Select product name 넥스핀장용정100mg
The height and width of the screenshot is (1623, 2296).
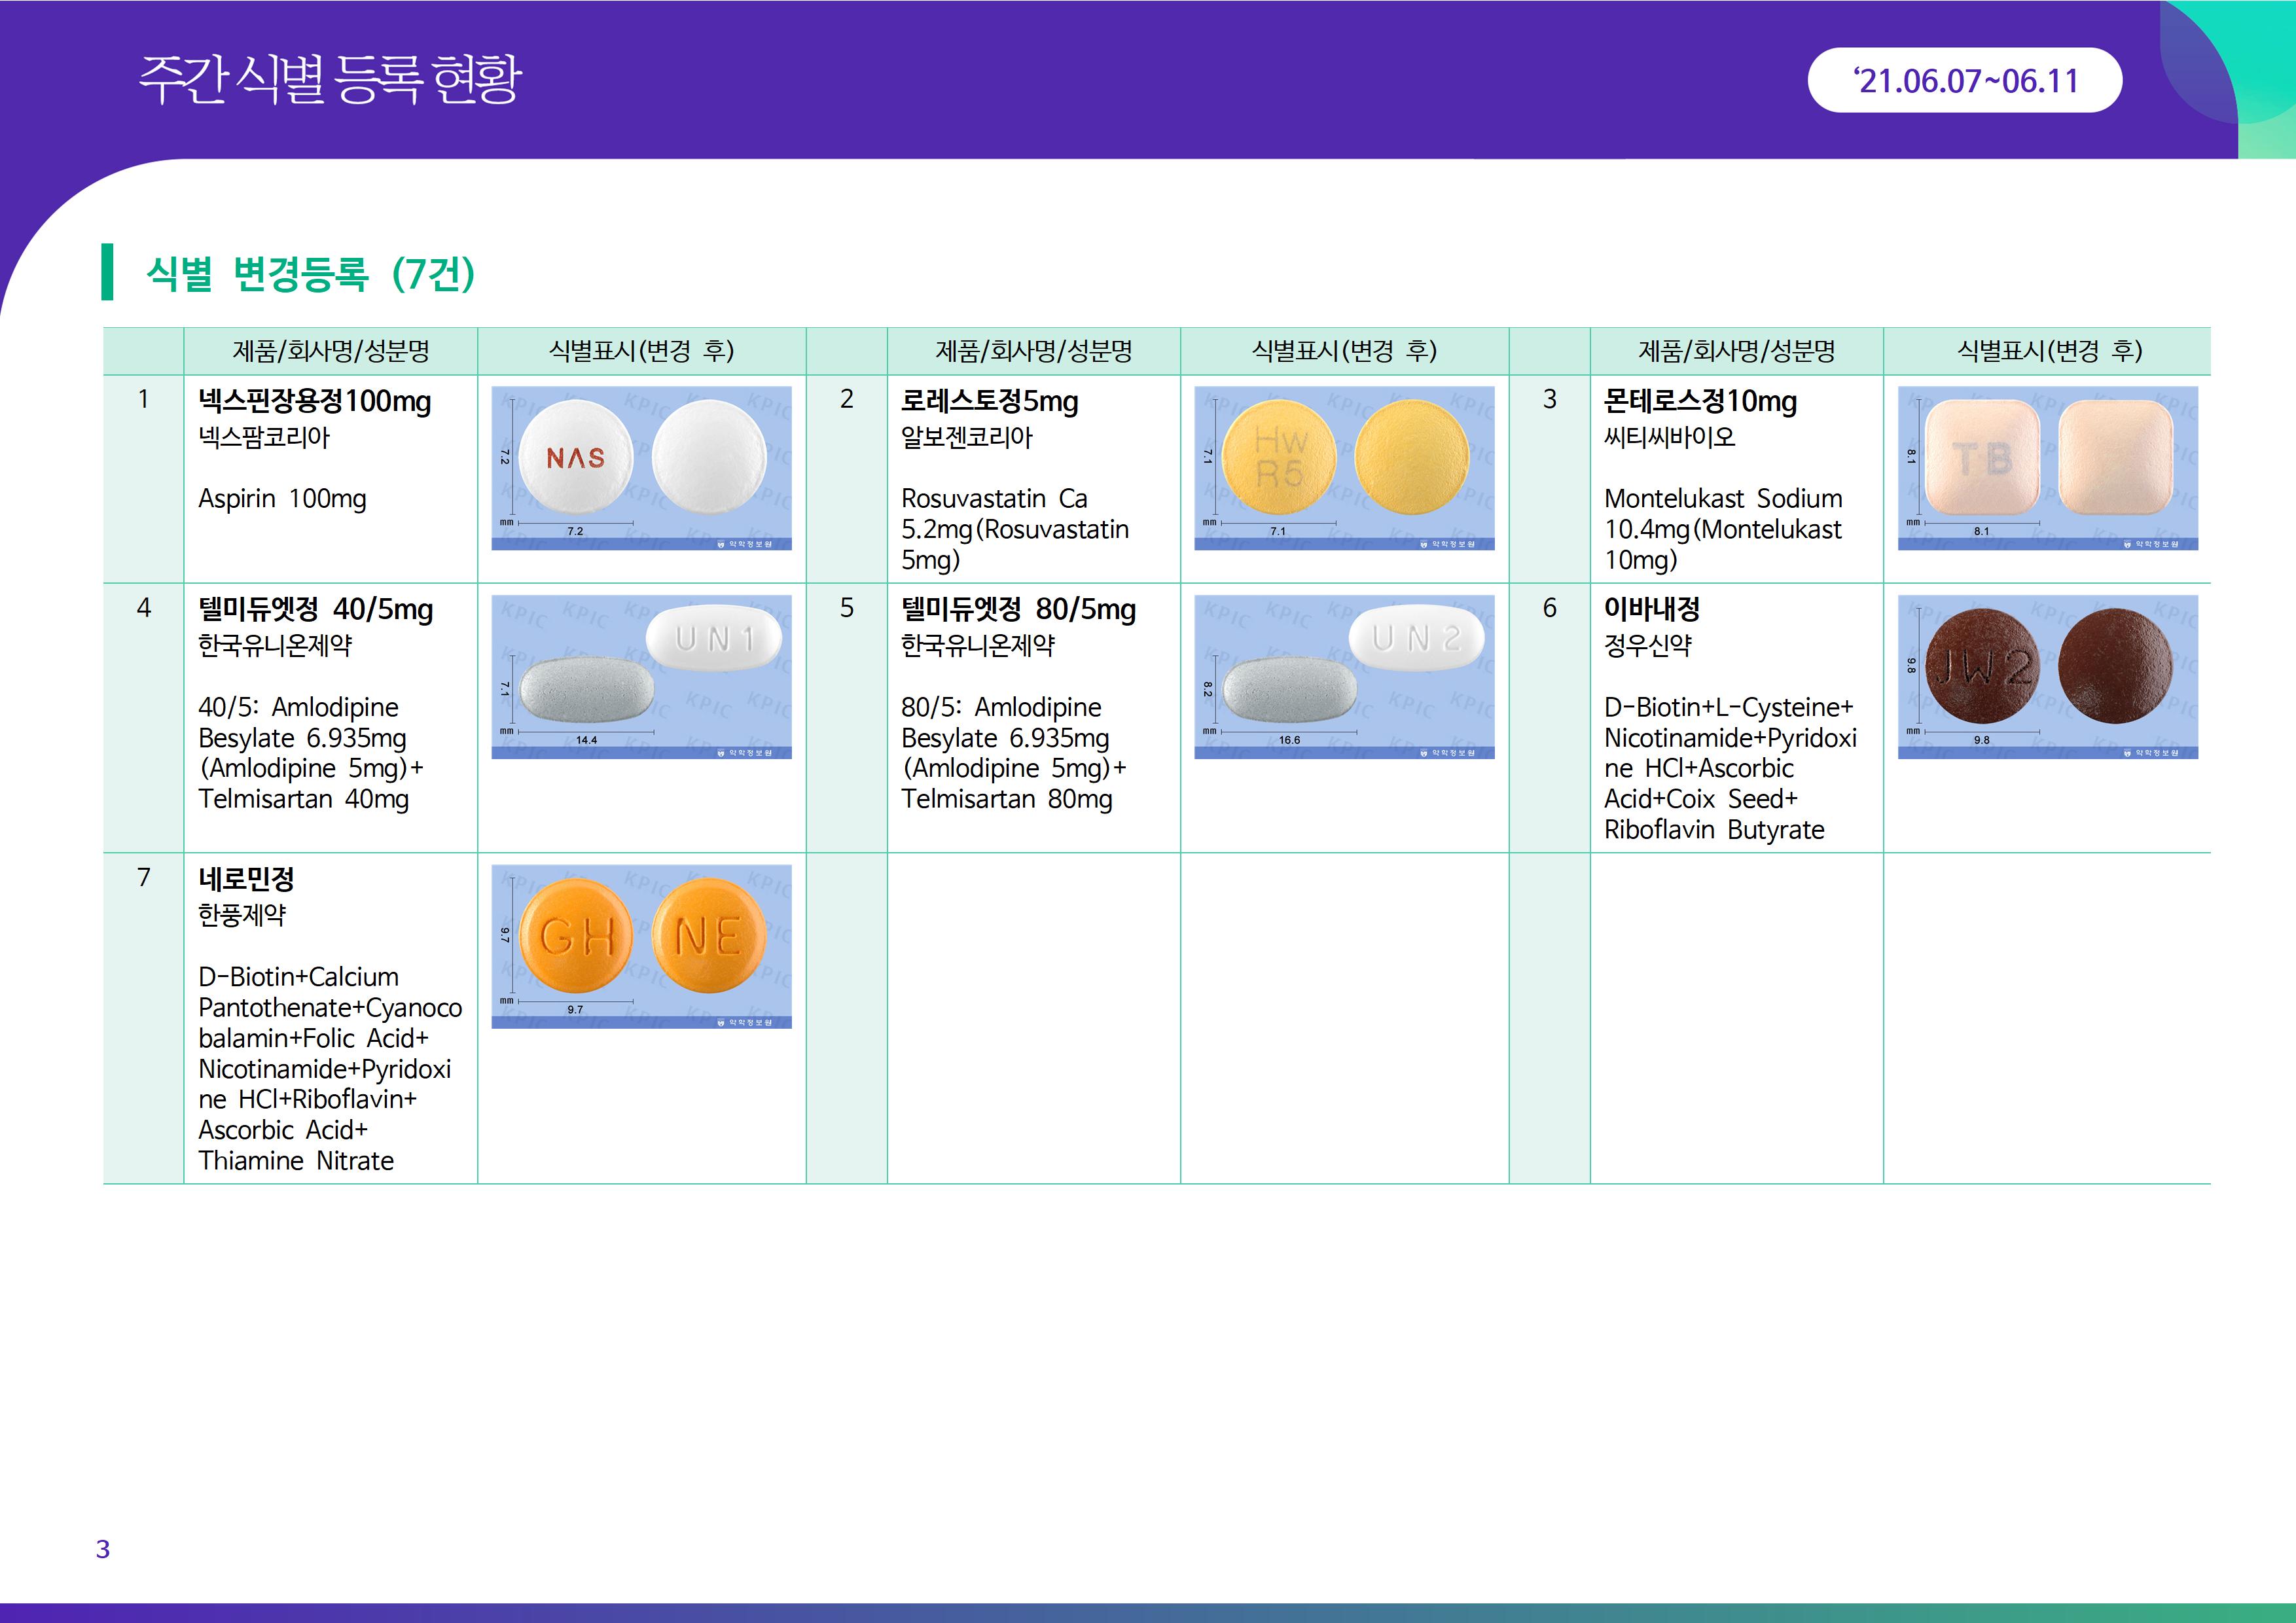[315, 402]
